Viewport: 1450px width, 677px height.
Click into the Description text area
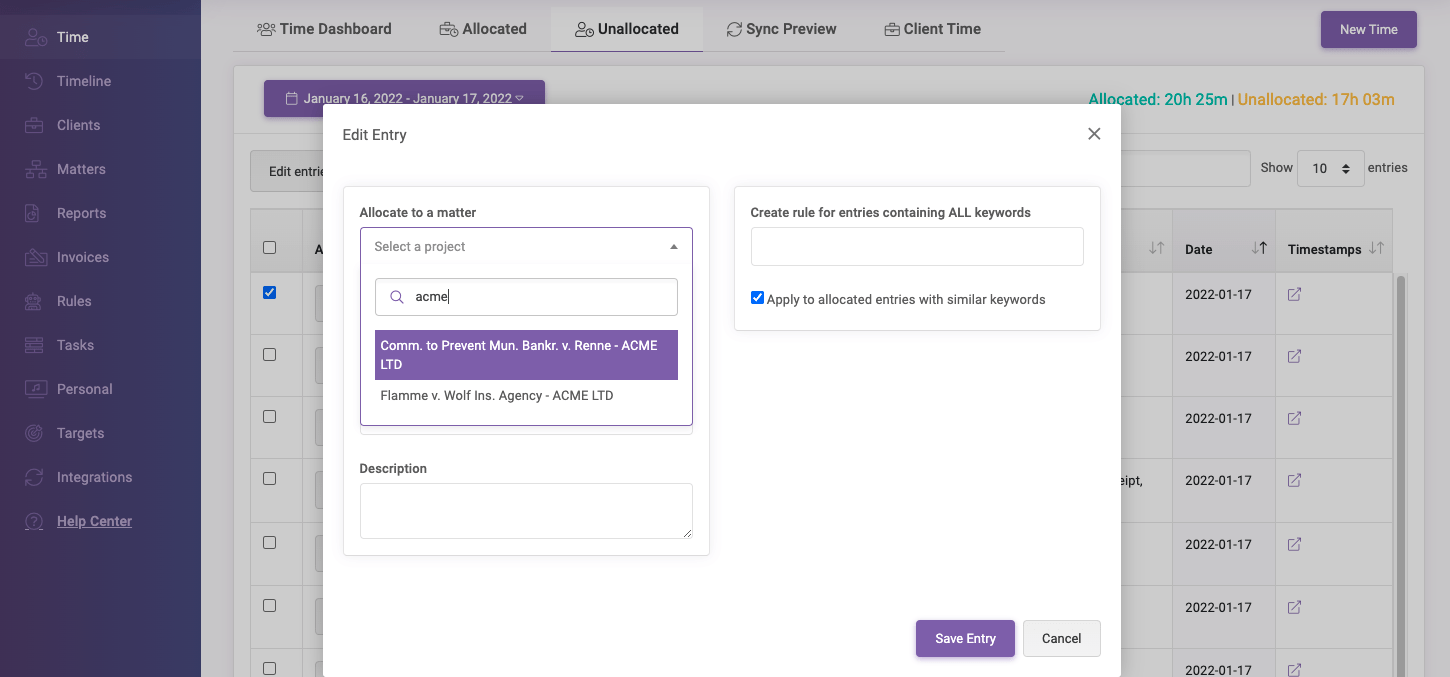point(526,511)
